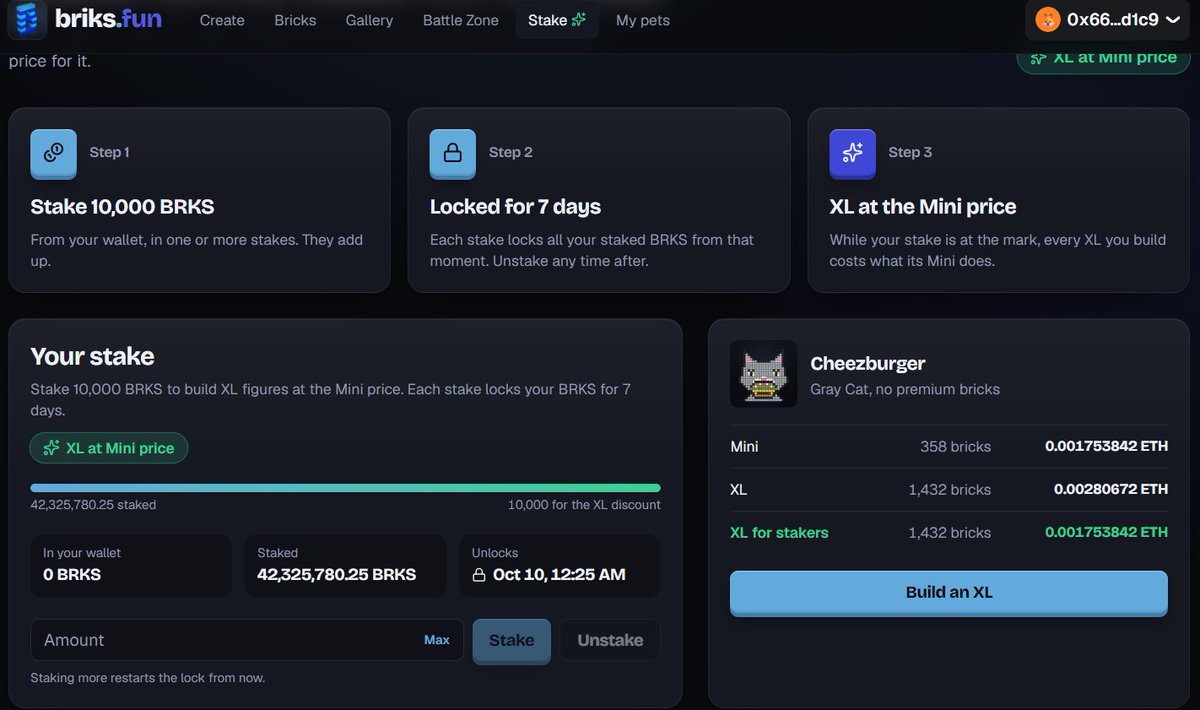The image size is (1200, 710).
Task: Click the 42,325,780.25 staked progress label
Action: 93,505
